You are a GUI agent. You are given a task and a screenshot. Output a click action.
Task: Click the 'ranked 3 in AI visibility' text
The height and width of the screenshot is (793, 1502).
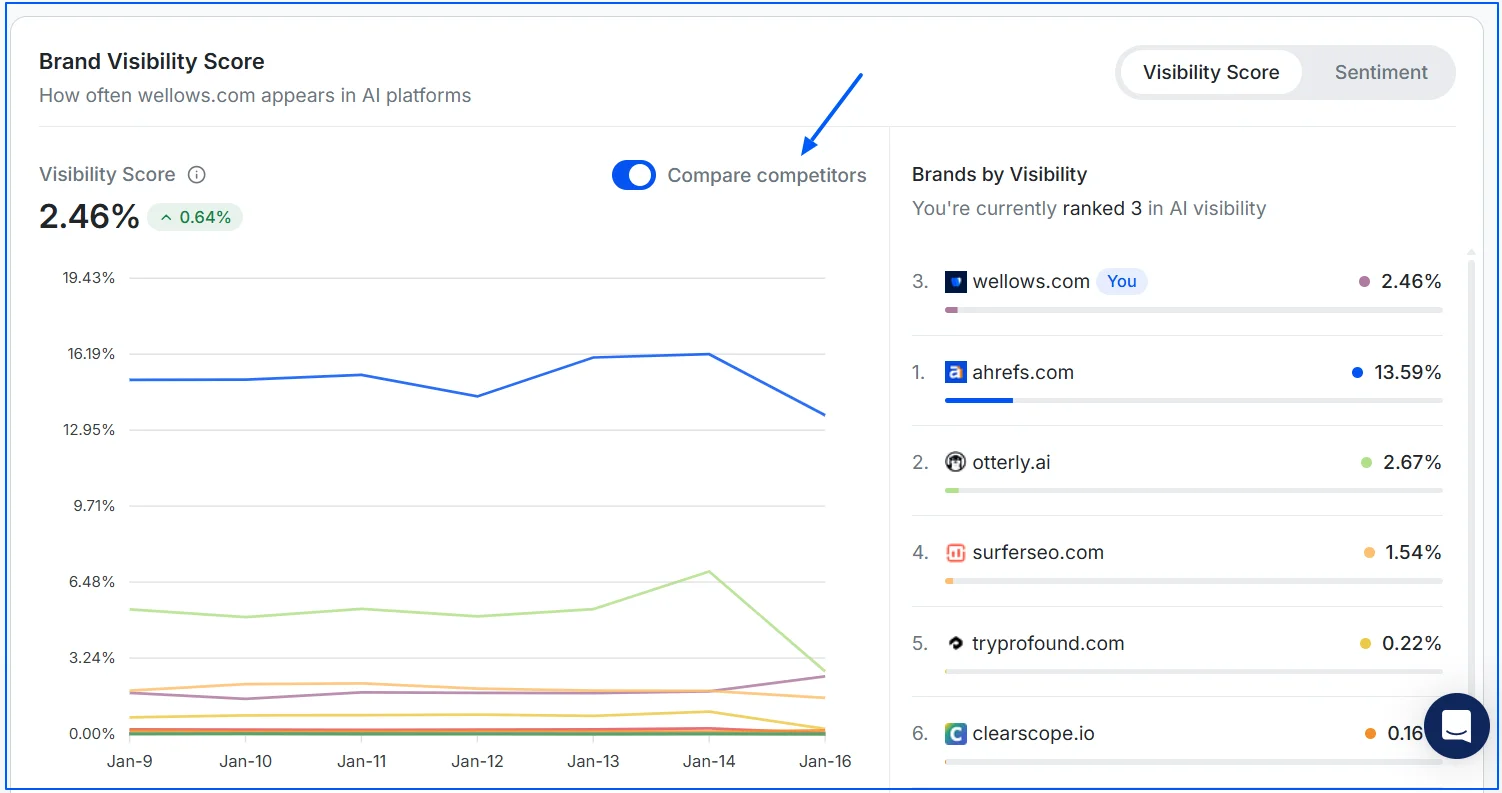[x=1164, y=208]
